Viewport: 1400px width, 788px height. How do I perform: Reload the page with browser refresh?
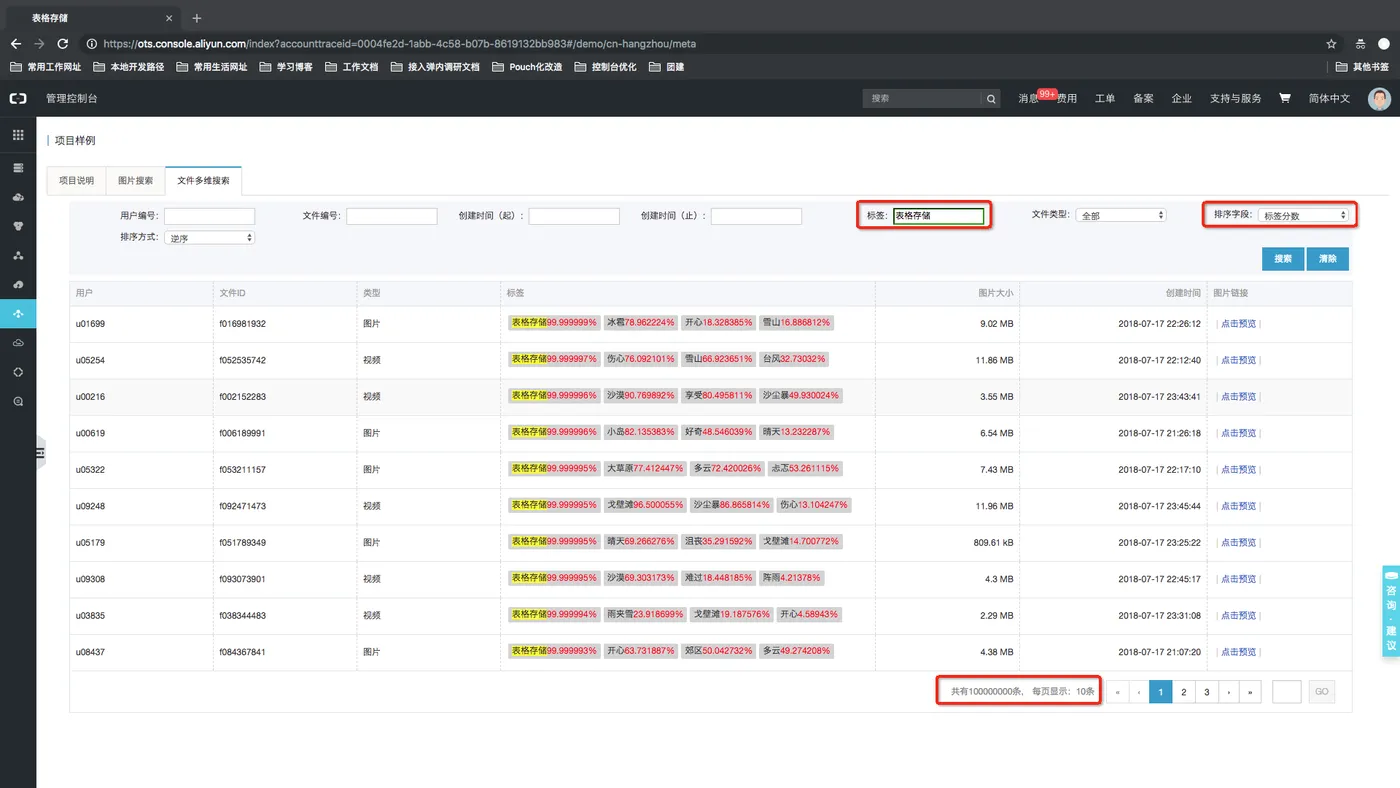click(63, 44)
